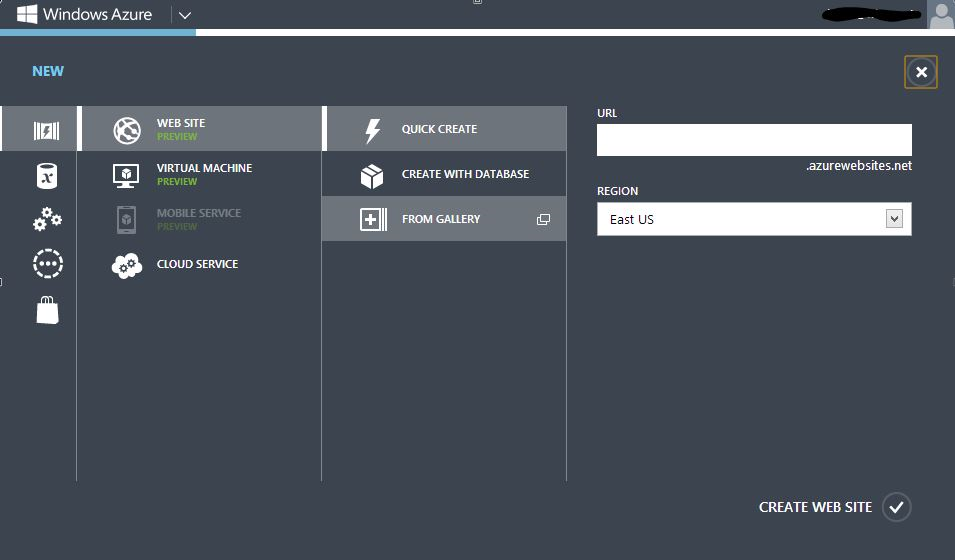955x560 pixels.
Task: Choose MOBILE SERVICE menu entry
Action: [x=200, y=219]
